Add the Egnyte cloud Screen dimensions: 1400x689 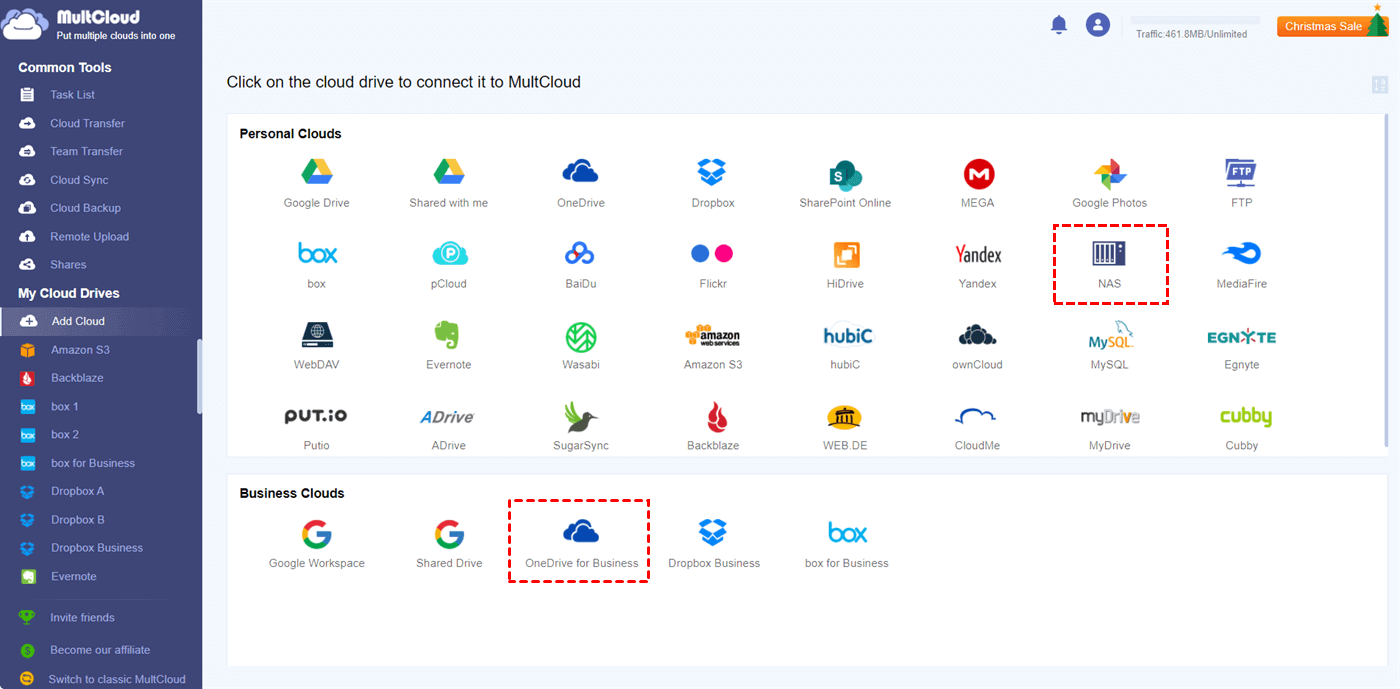click(1241, 337)
